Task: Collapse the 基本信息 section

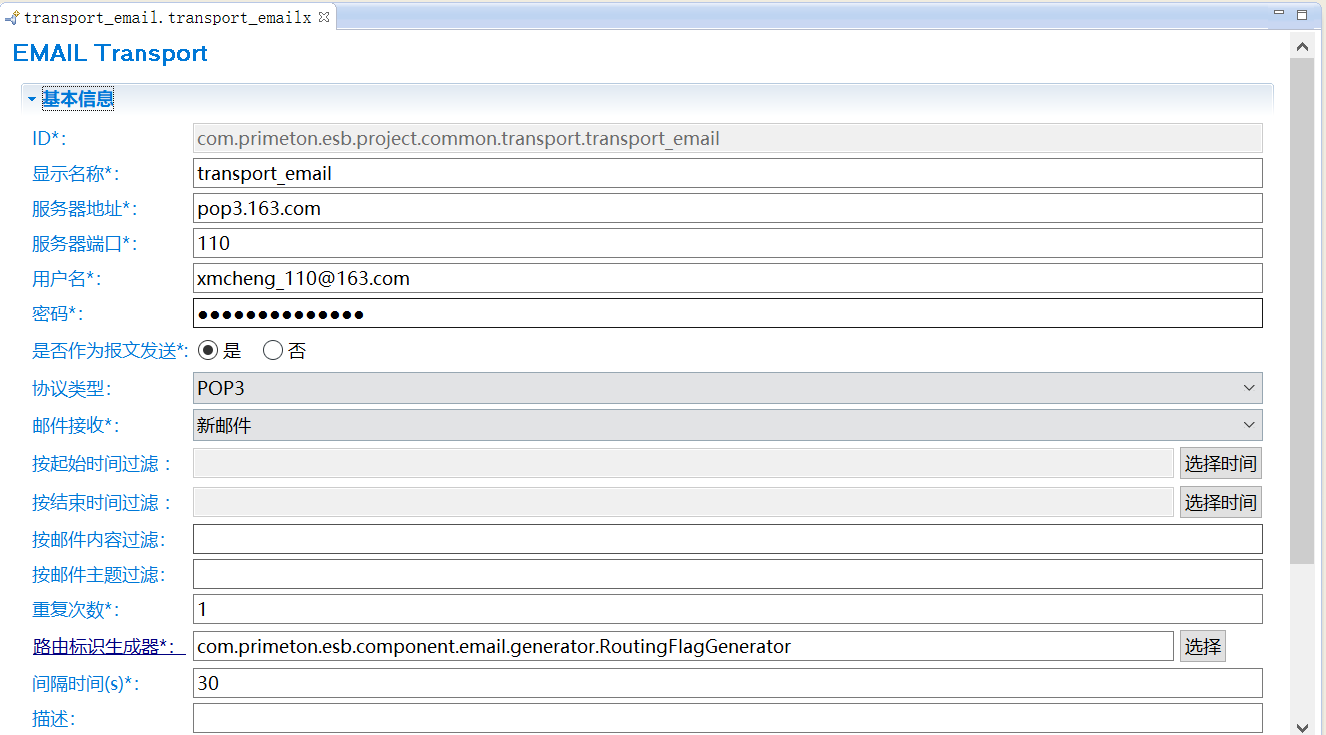Action: click(x=32, y=99)
